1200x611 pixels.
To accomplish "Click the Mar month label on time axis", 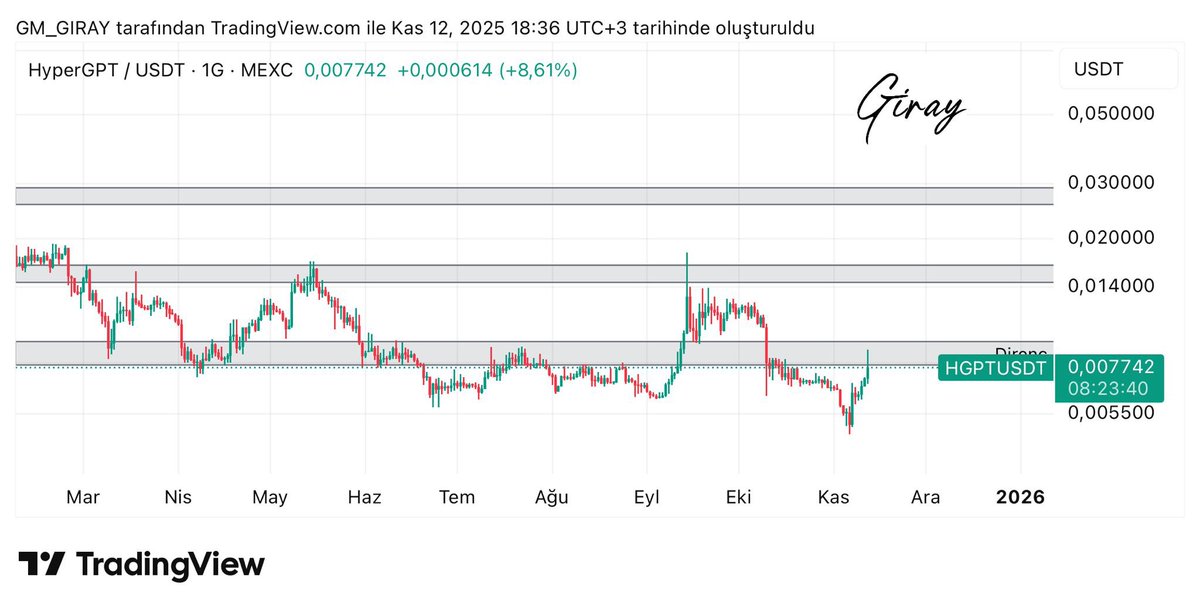I will click(83, 497).
